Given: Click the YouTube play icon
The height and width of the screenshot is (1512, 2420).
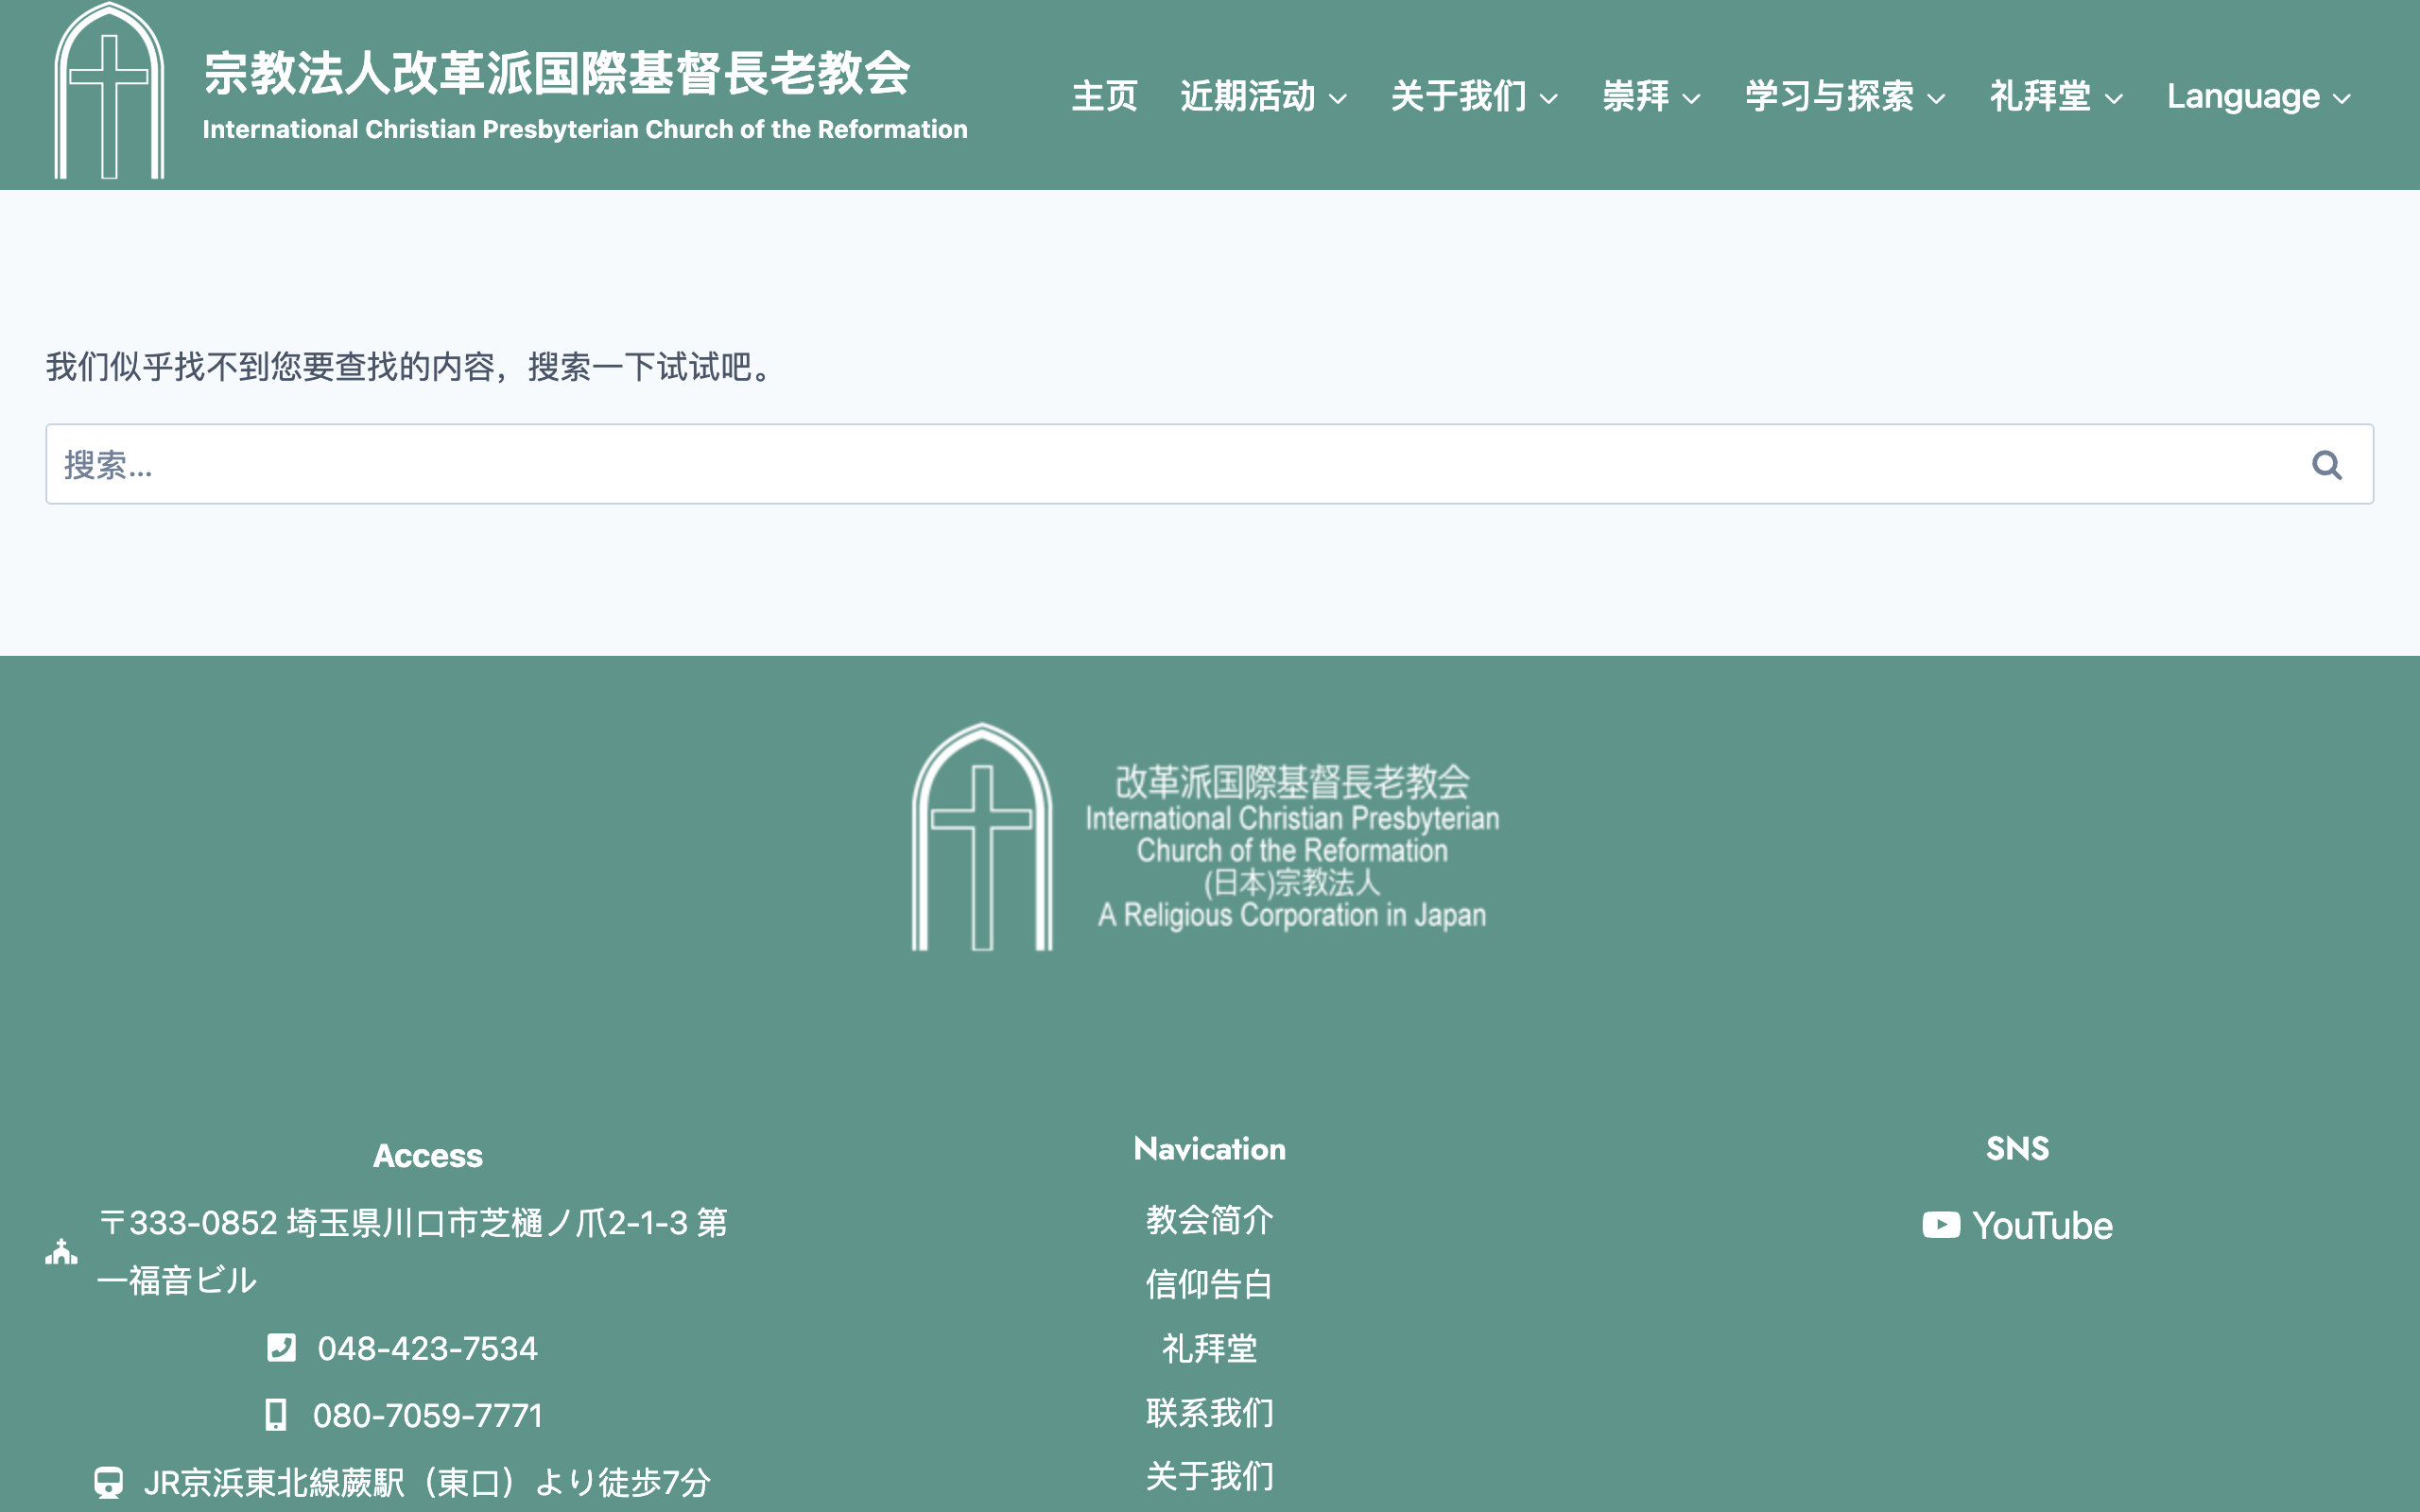Looking at the screenshot, I should click(x=1941, y=1226).
